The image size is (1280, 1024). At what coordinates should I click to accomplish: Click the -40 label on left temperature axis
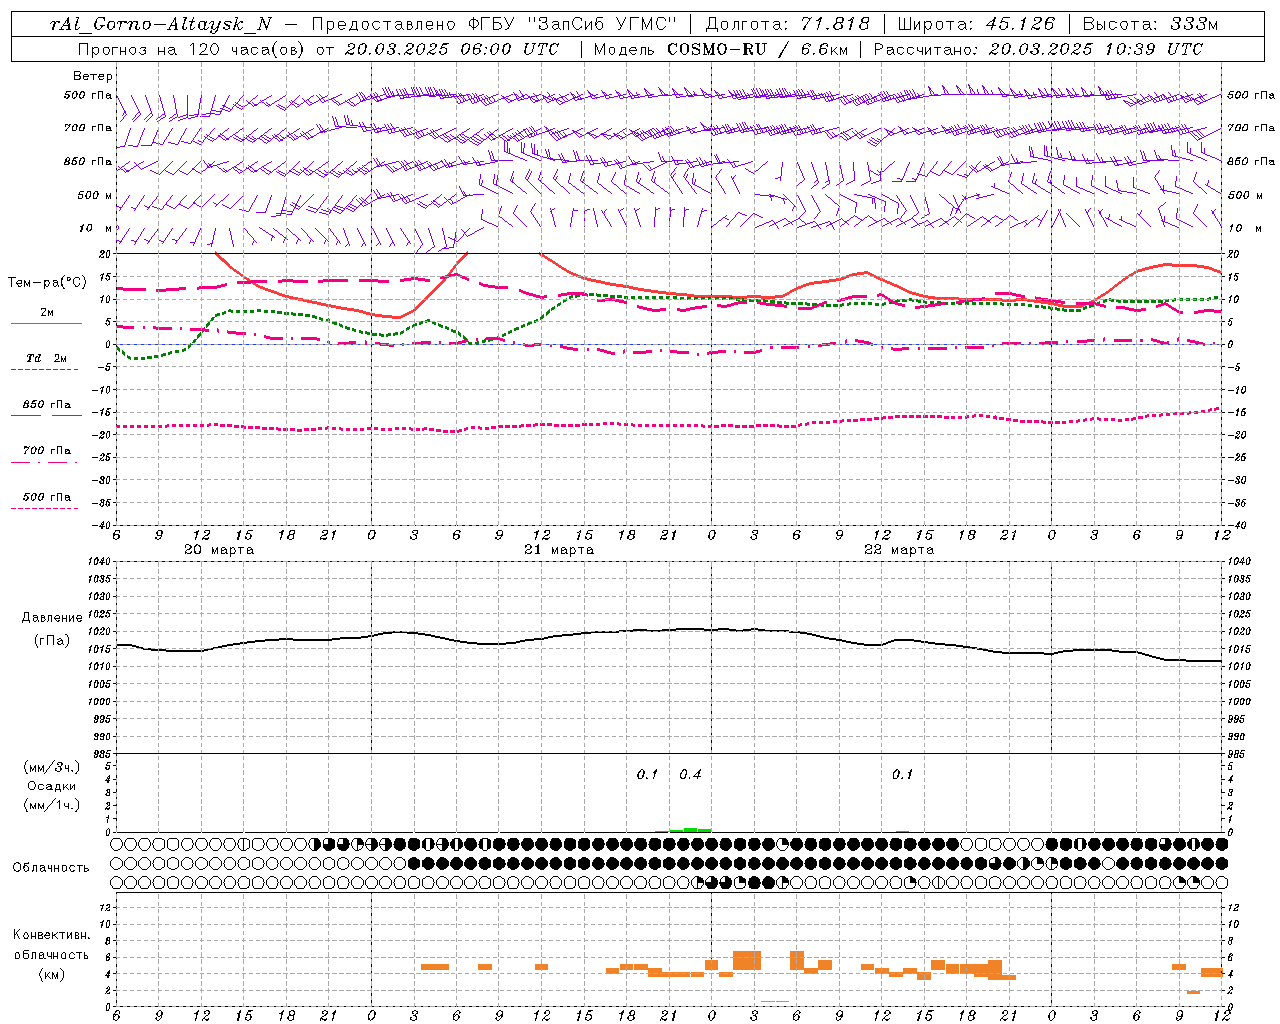pyautogui.click(x=103, y=525)
